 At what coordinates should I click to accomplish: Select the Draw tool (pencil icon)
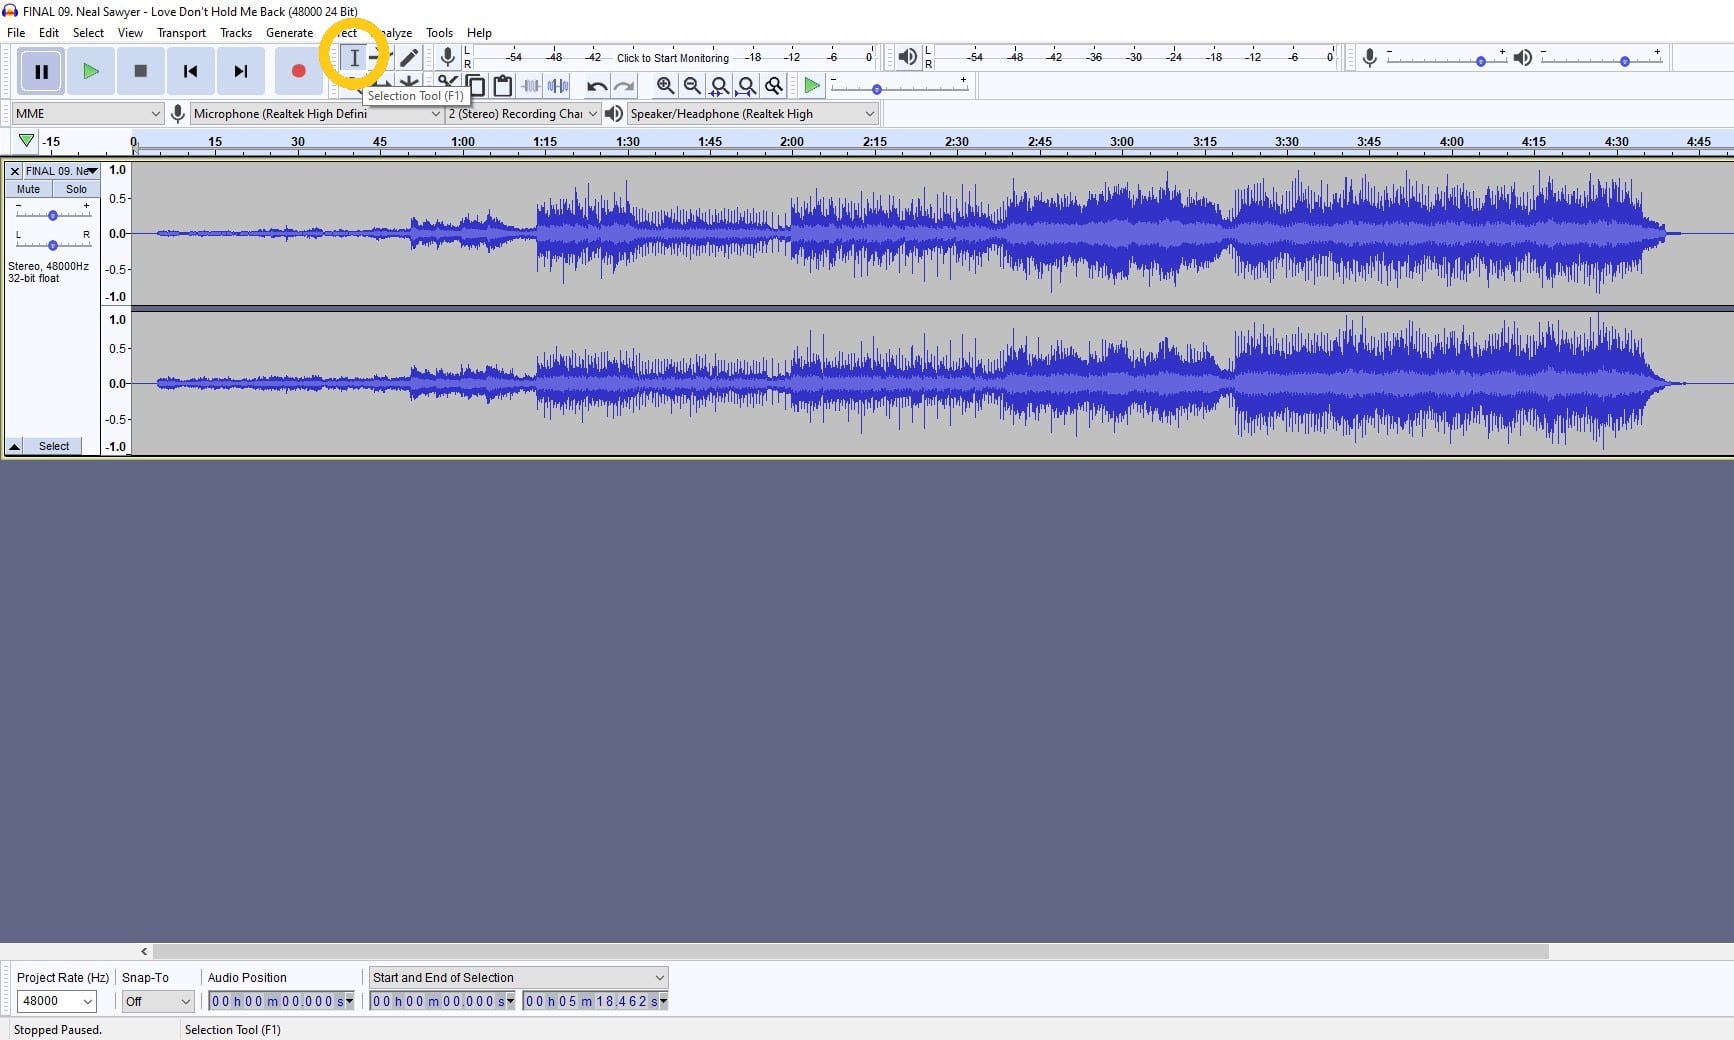pos(409,58)
